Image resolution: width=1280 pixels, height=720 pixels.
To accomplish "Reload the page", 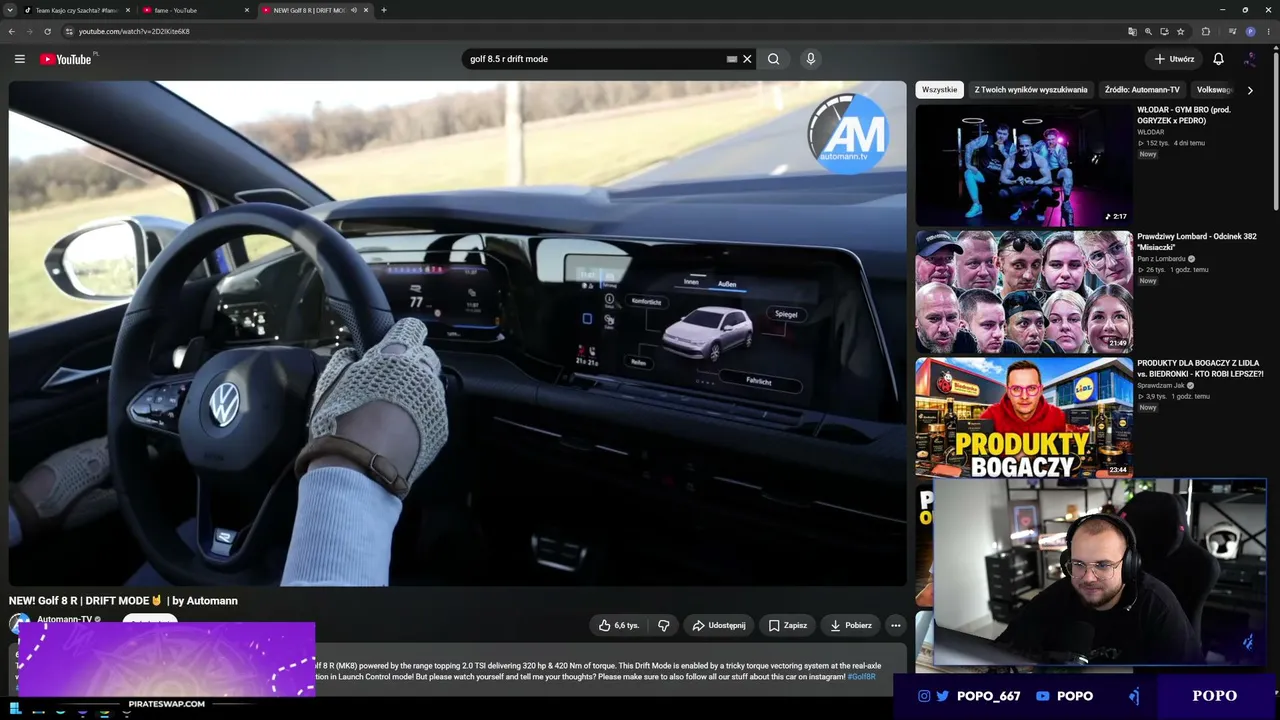I will (47, 31).
